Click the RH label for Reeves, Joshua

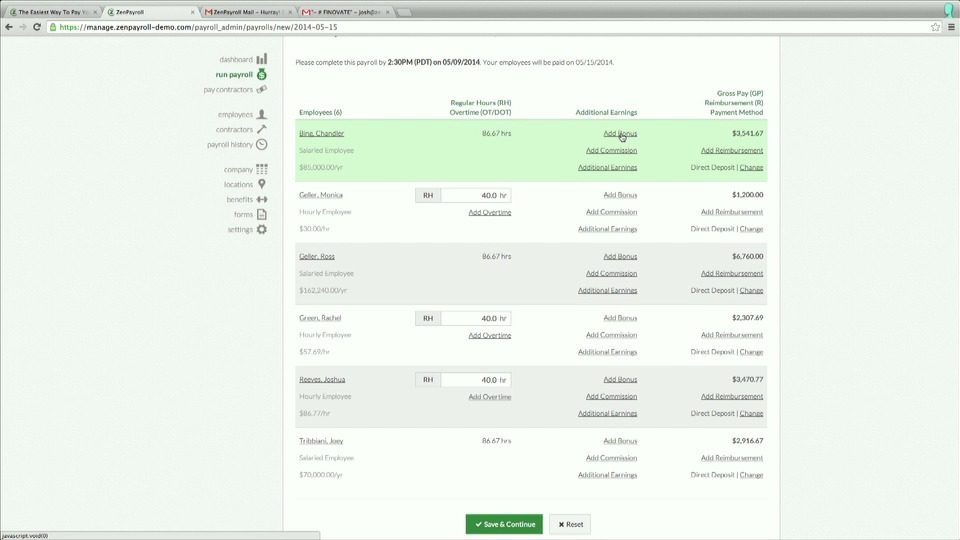428,380
